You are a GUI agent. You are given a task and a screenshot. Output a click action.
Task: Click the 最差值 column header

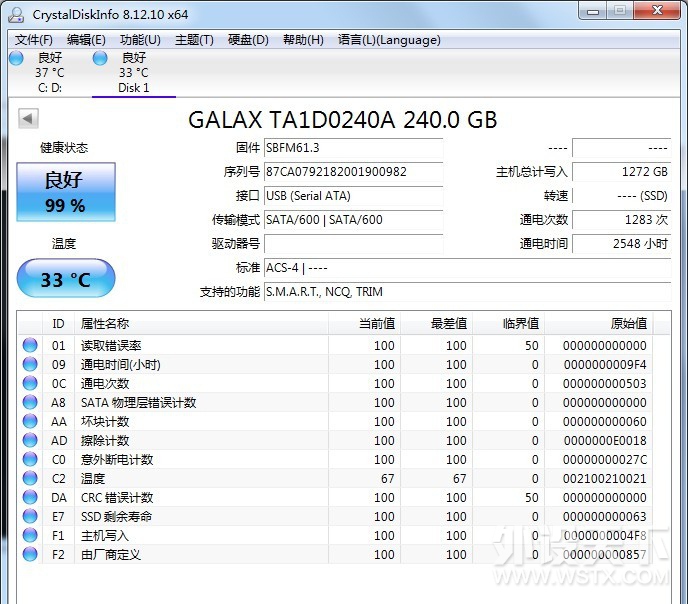coord(437,324)
